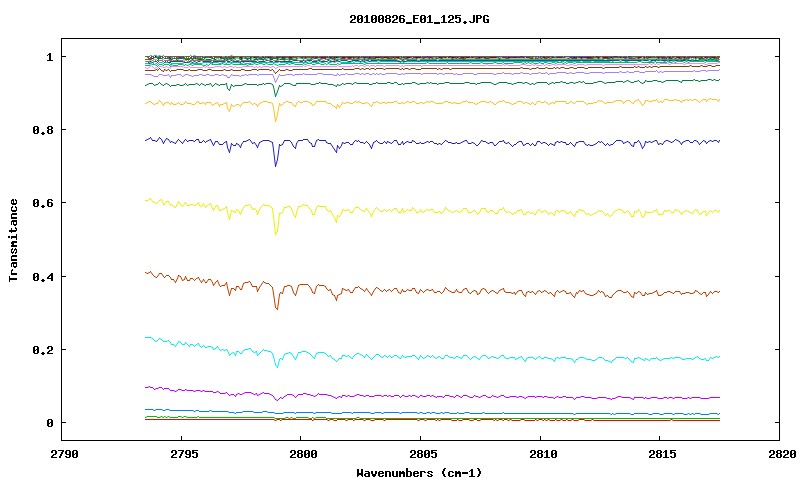800x480 pixels.
Task: Click the y-axis tick label 0.6
Action: (43, 203)
